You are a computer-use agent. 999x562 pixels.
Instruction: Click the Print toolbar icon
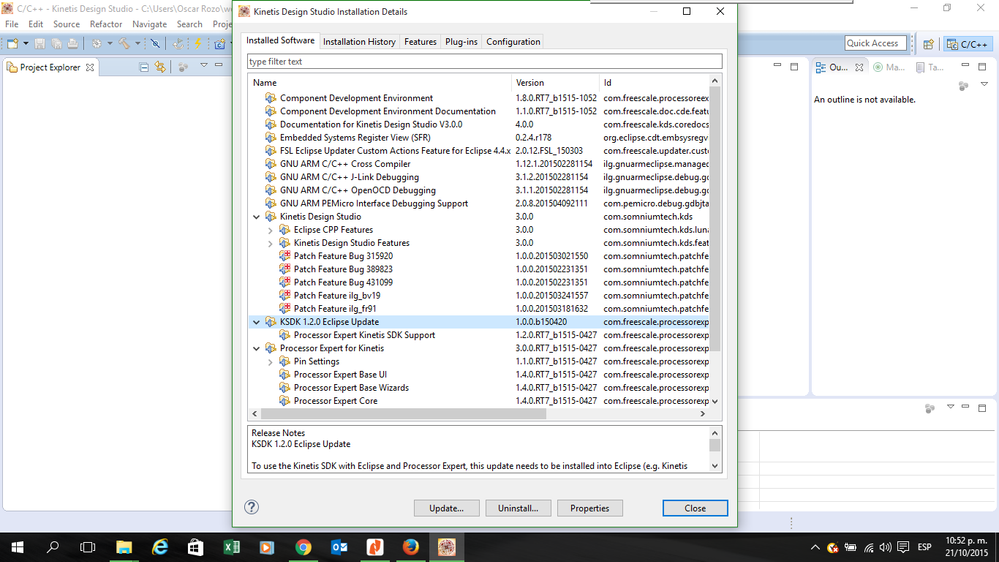[x=73, y=43]
